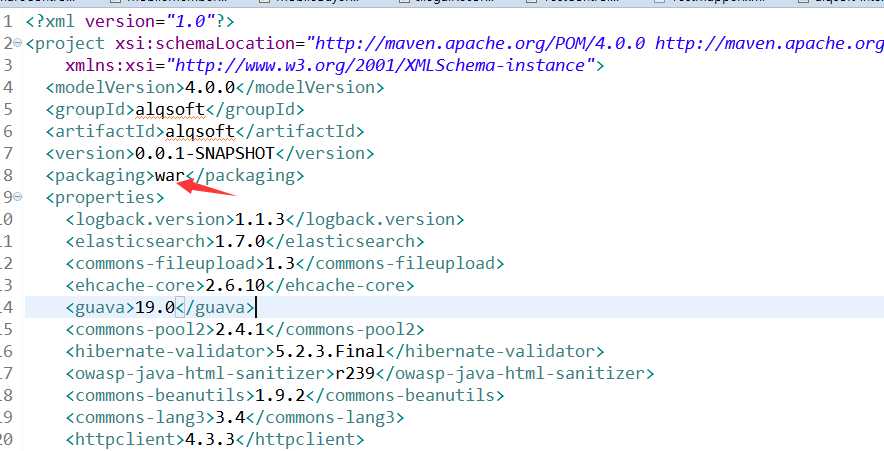Click the closing packaging tag

(x=245, y=175)
